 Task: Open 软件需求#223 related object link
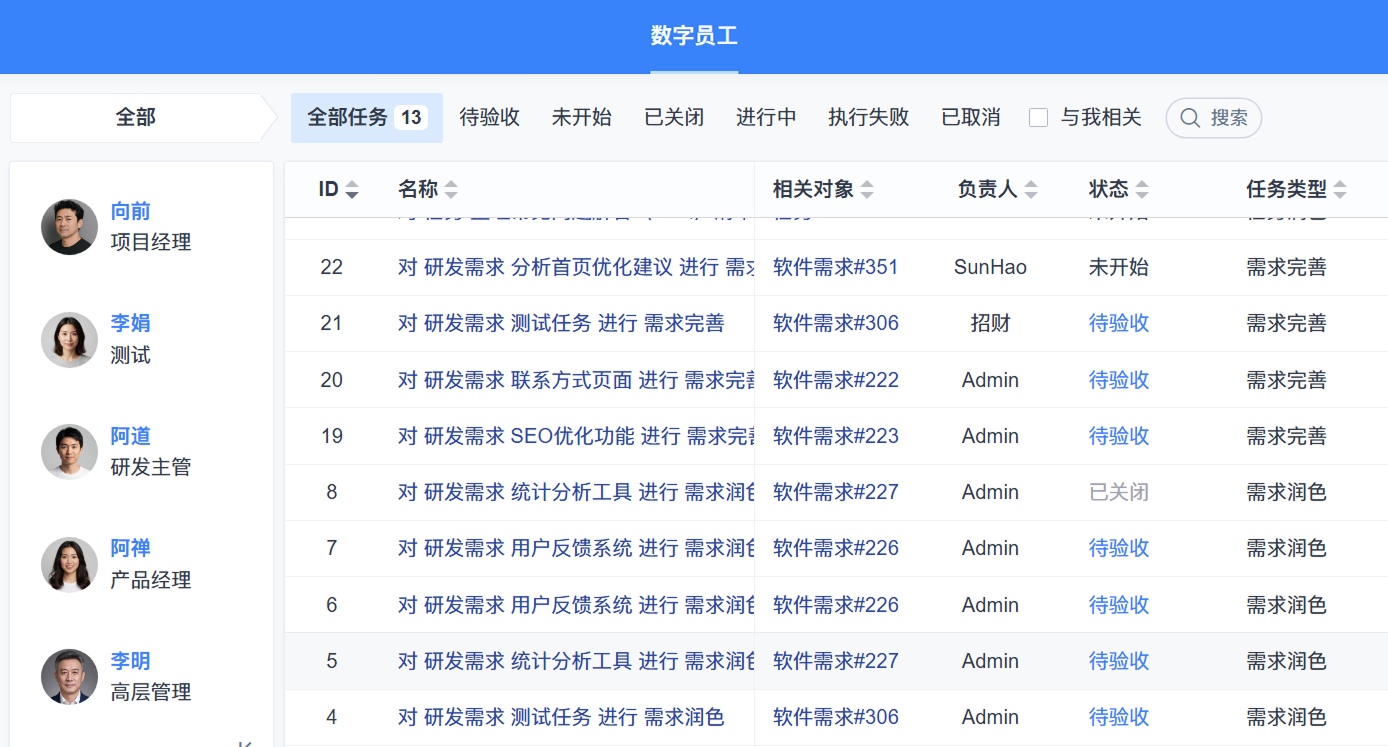pos(836,436)
